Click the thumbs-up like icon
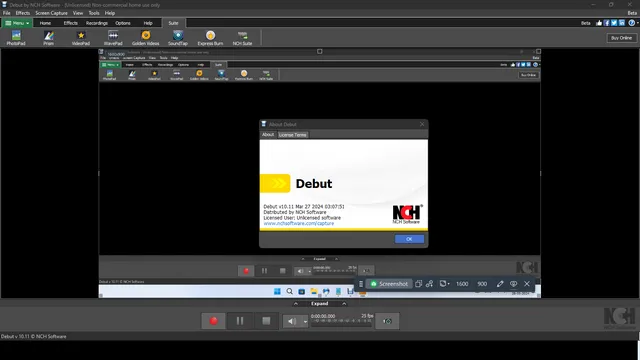Viewport: 640px width, 360px height. click(599, 23)
